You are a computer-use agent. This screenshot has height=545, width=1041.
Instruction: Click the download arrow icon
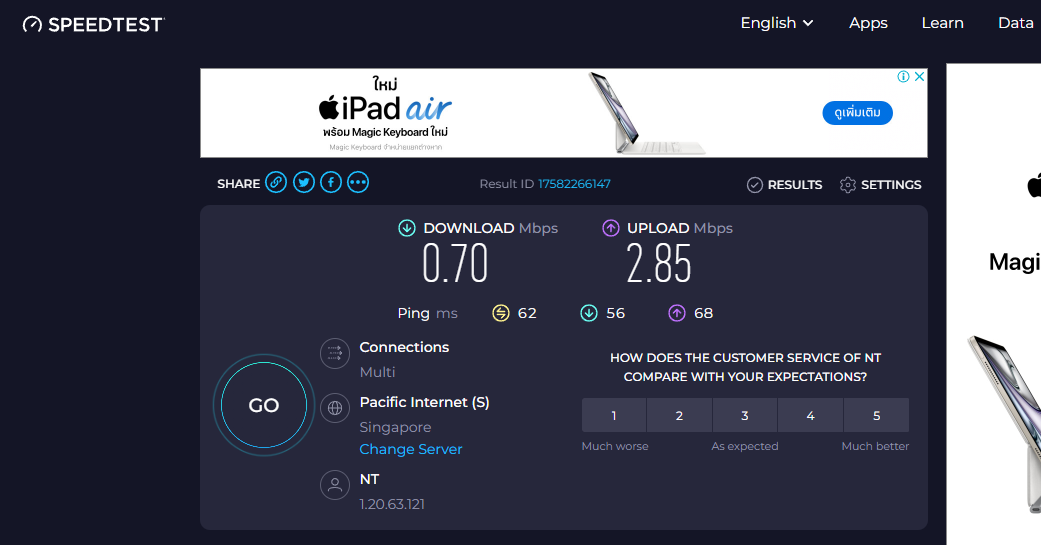click(406, 228)
